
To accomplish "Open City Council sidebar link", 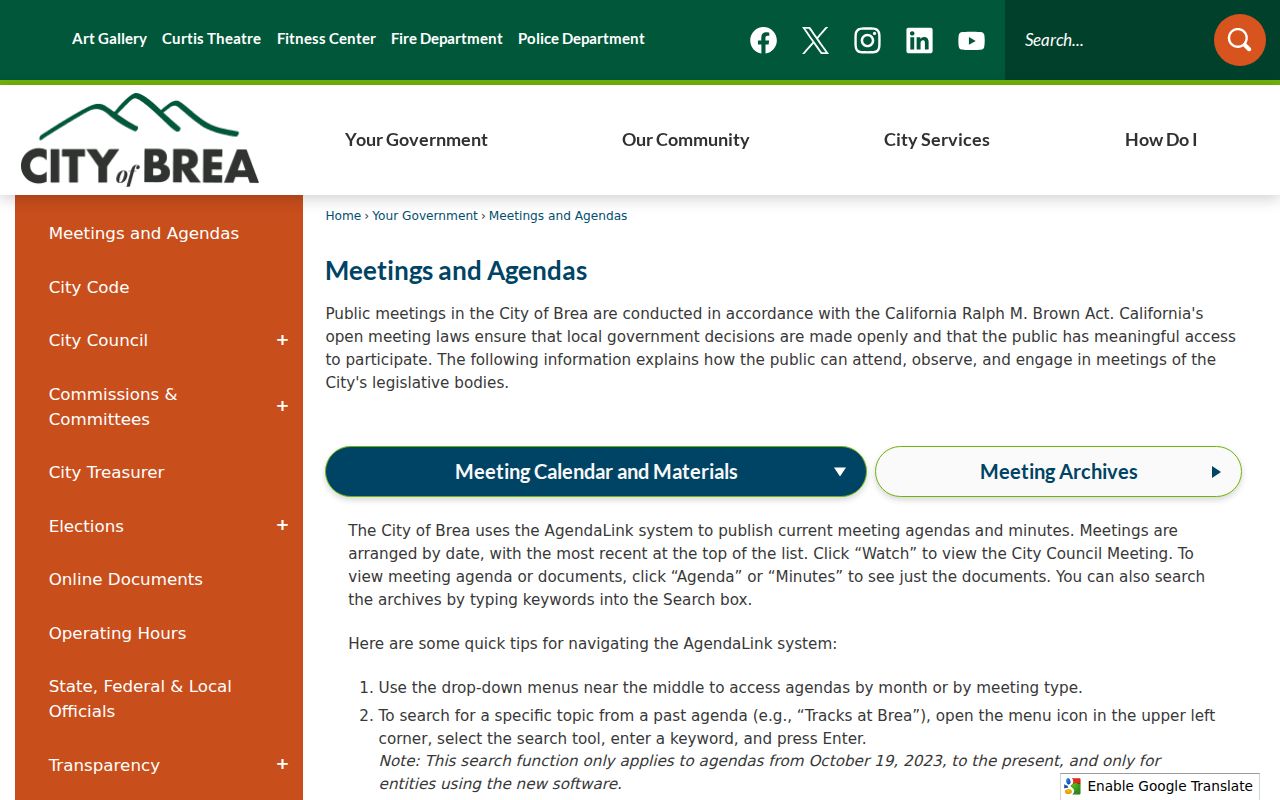I will pyautogui.click(x=98, y=340).
